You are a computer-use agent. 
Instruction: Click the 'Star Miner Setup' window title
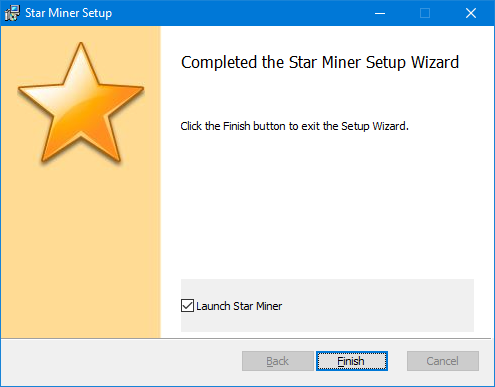click(x=69, y=13)
